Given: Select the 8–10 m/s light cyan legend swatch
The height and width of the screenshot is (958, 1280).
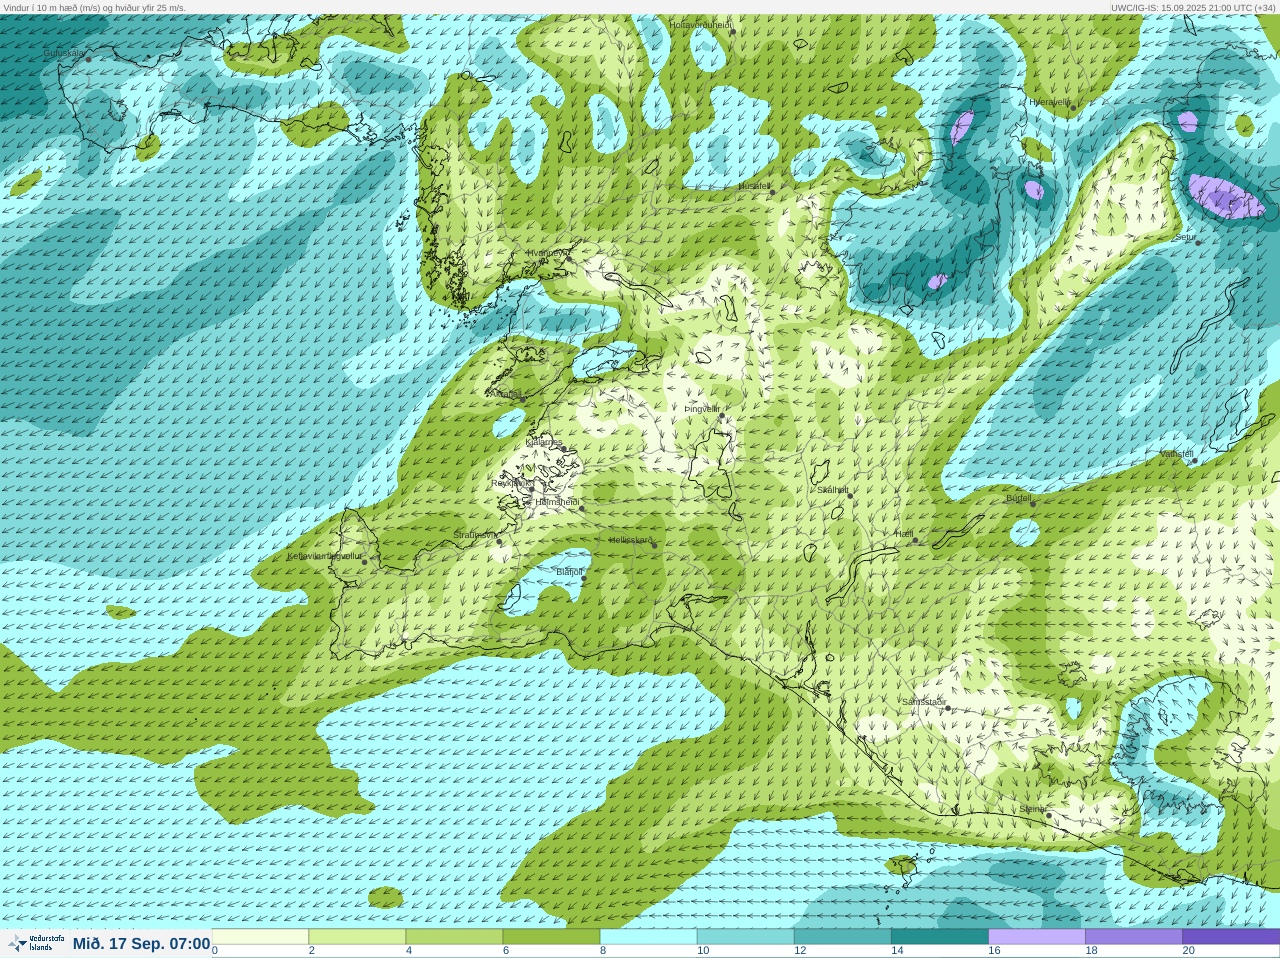Looking at the screenshot, I should [648, 937].
